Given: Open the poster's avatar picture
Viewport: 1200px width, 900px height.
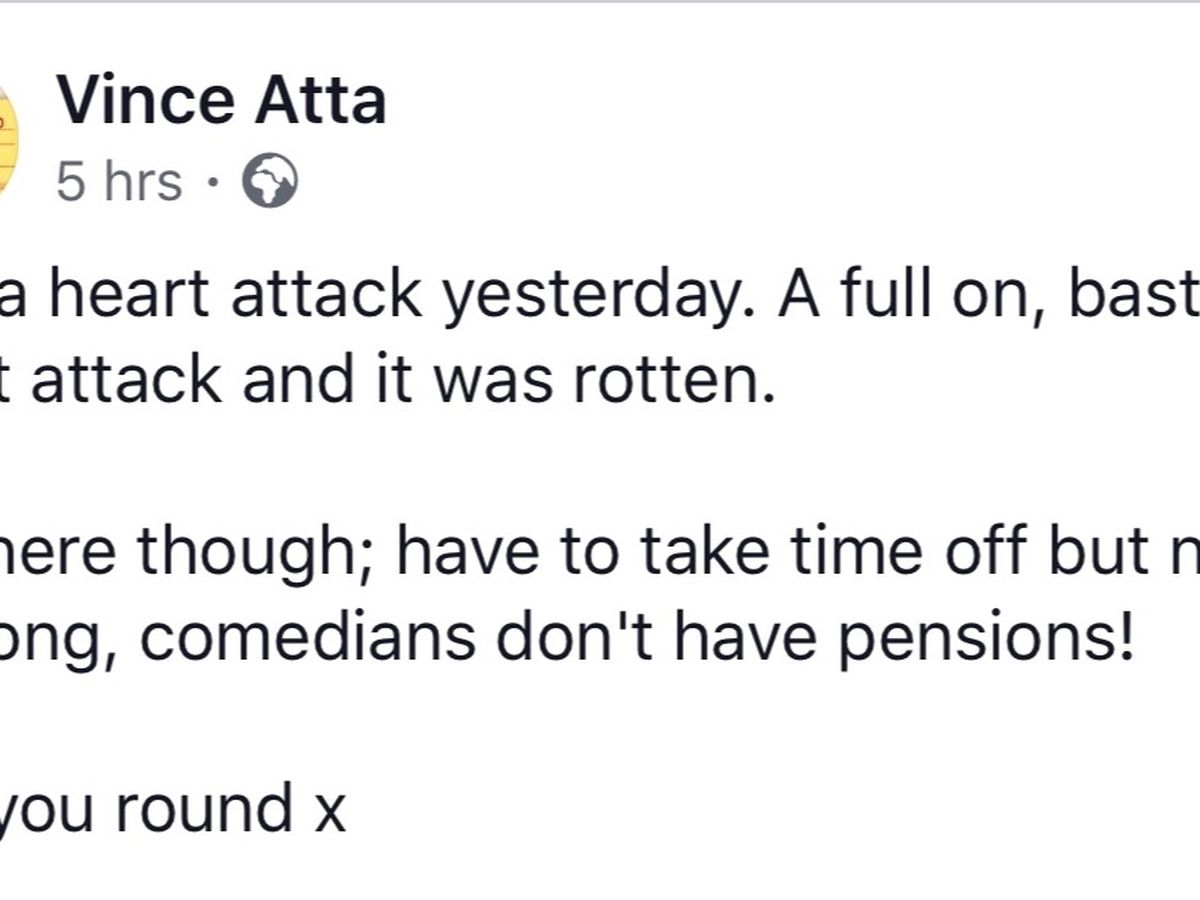Looking at the screenshot, I should click(8, 140).
